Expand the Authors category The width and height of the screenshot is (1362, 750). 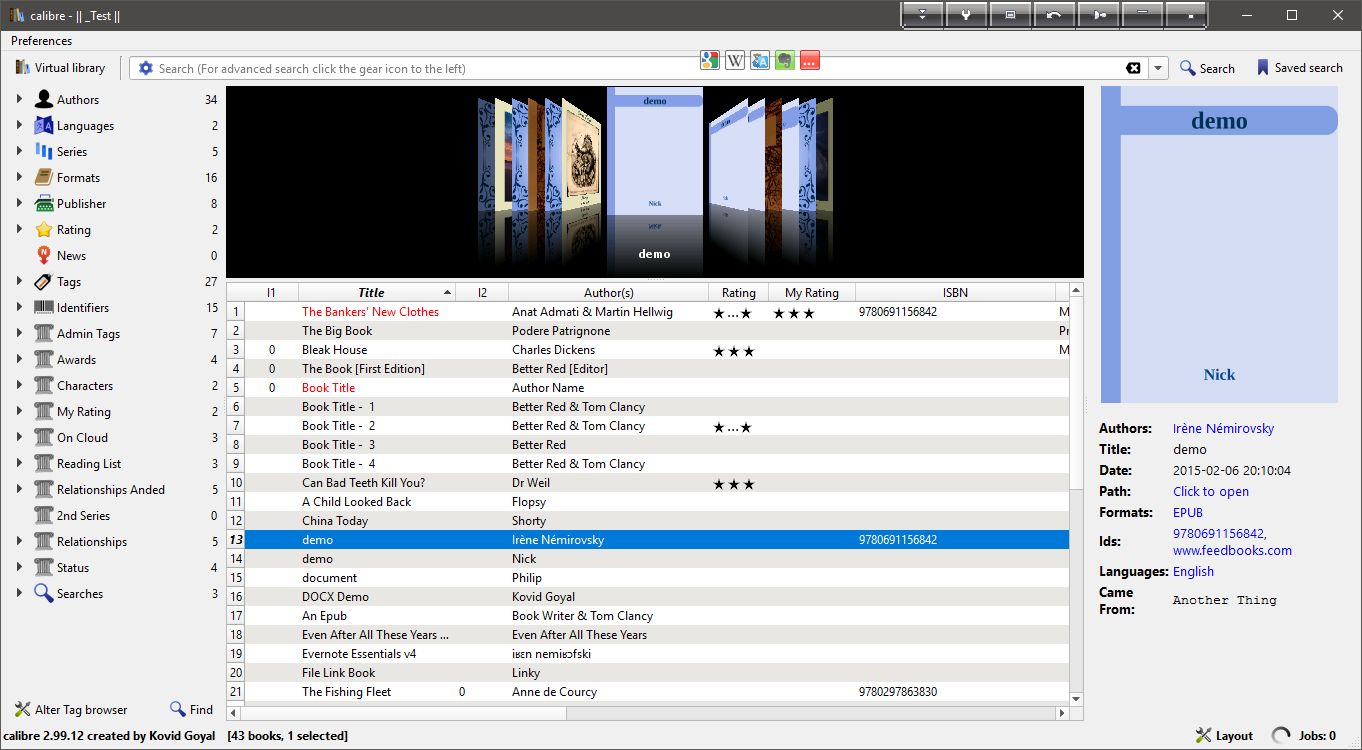19,99
